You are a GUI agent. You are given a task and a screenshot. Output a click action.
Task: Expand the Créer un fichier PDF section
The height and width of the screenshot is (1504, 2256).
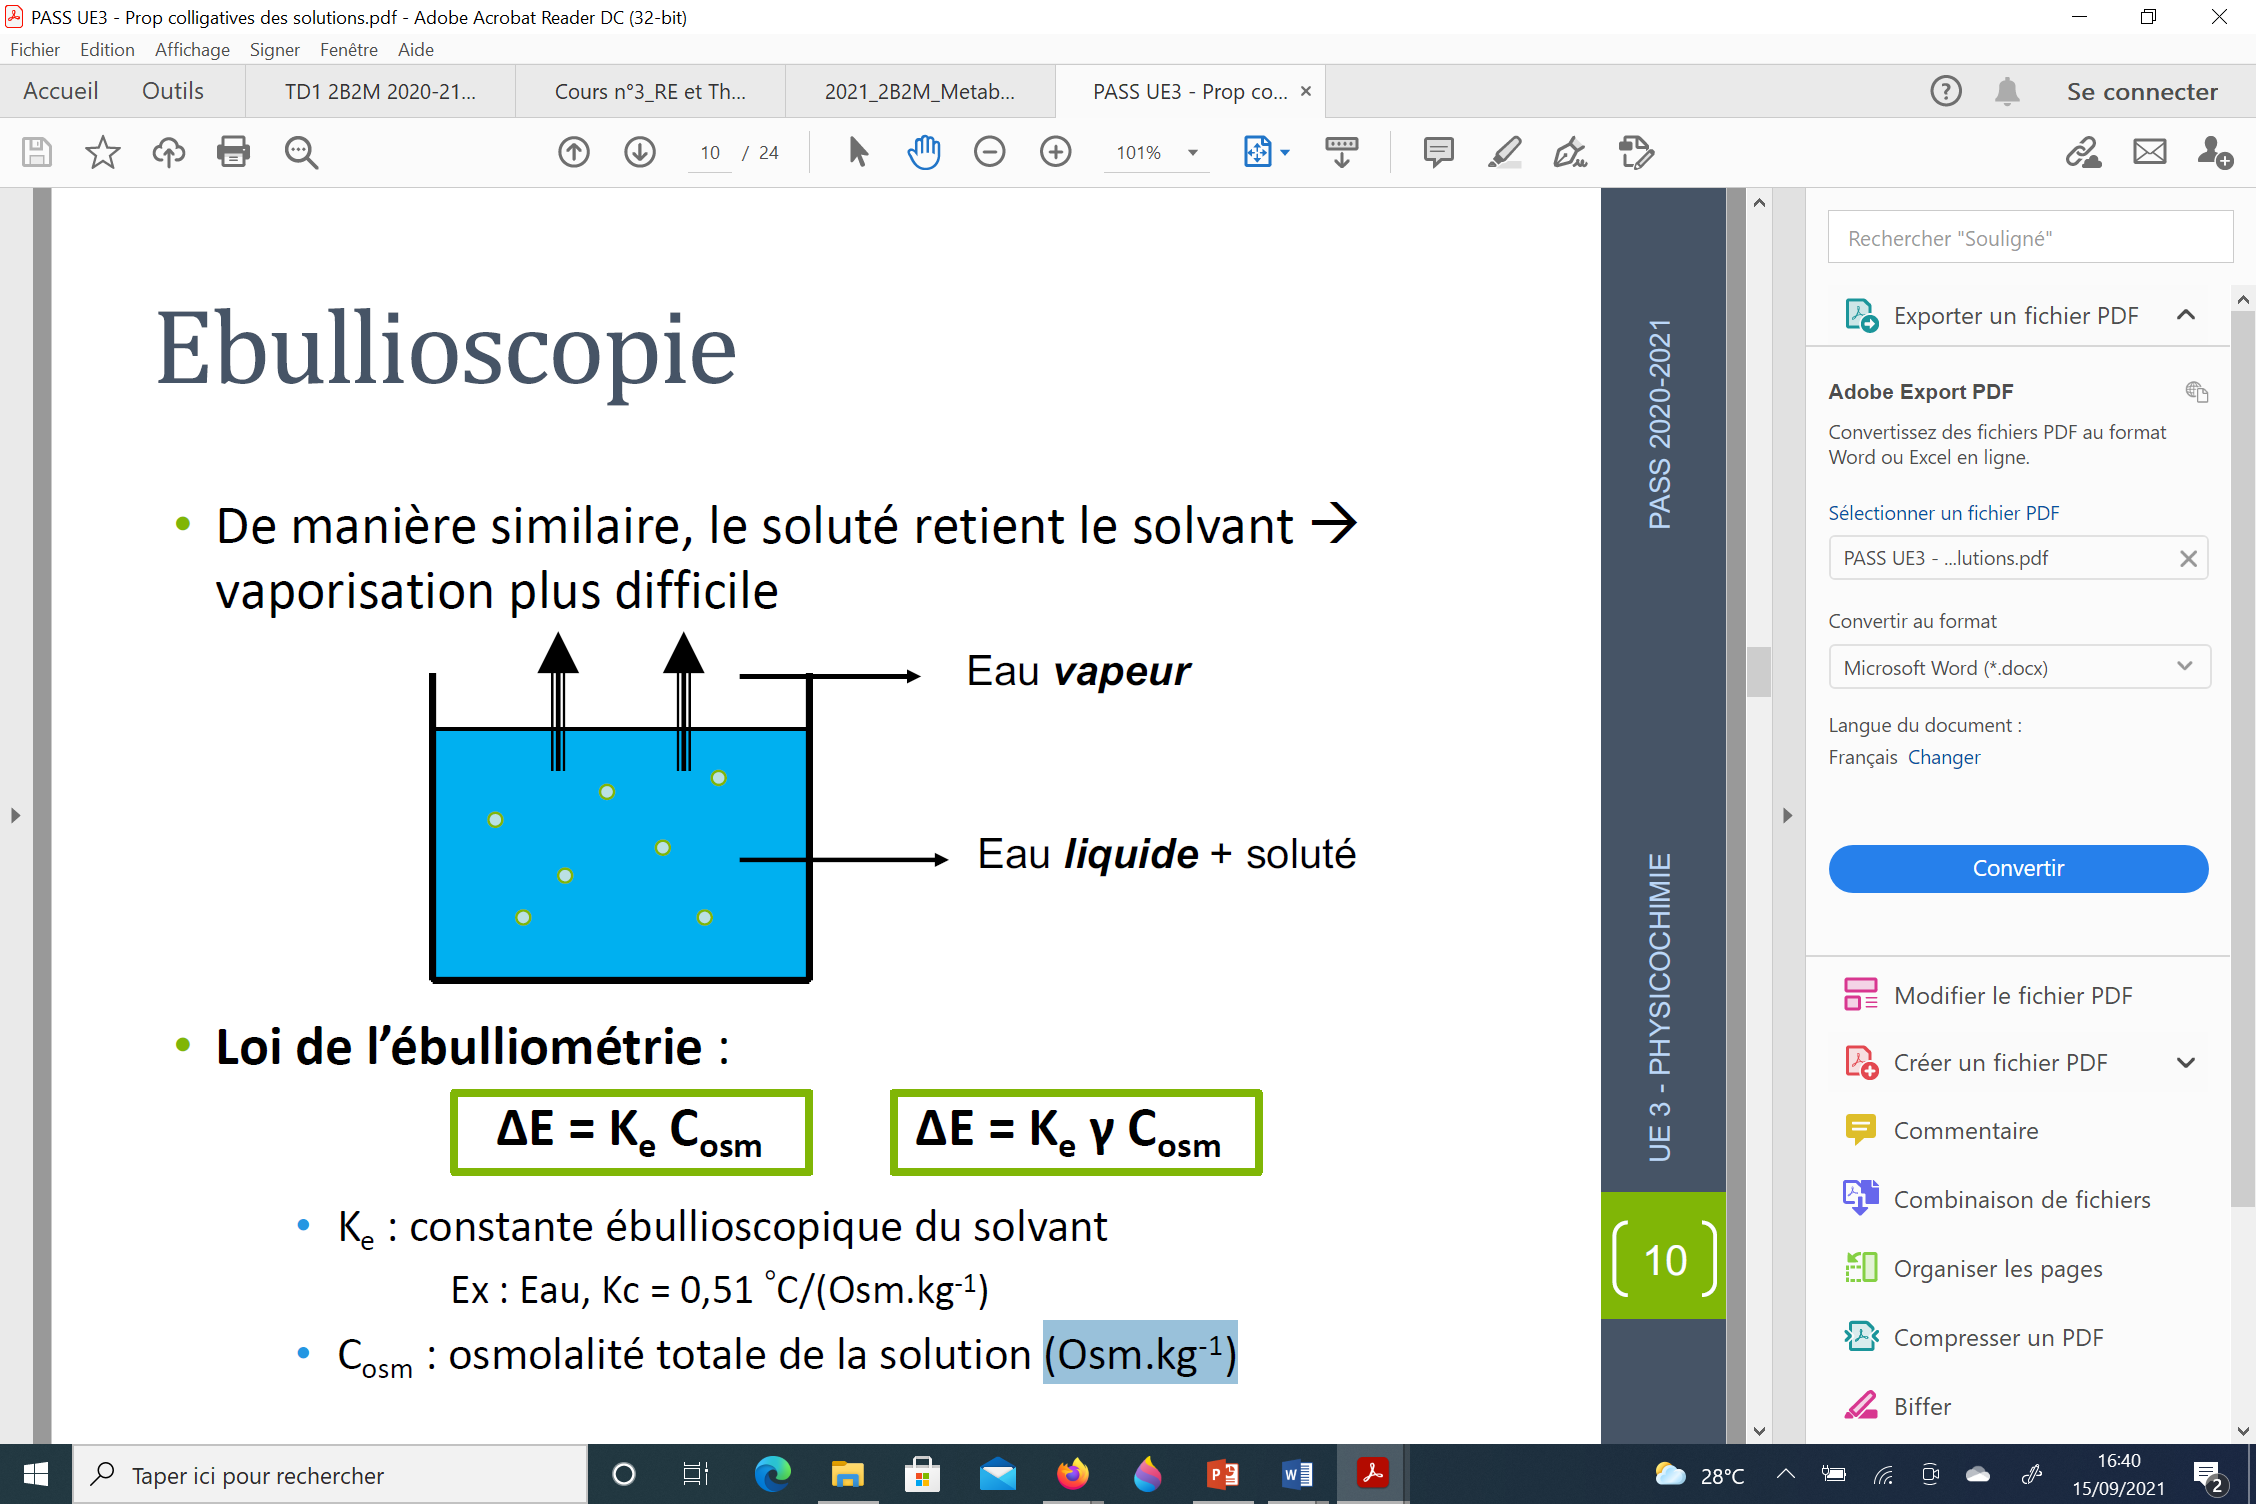[x=2186, y=1063]
